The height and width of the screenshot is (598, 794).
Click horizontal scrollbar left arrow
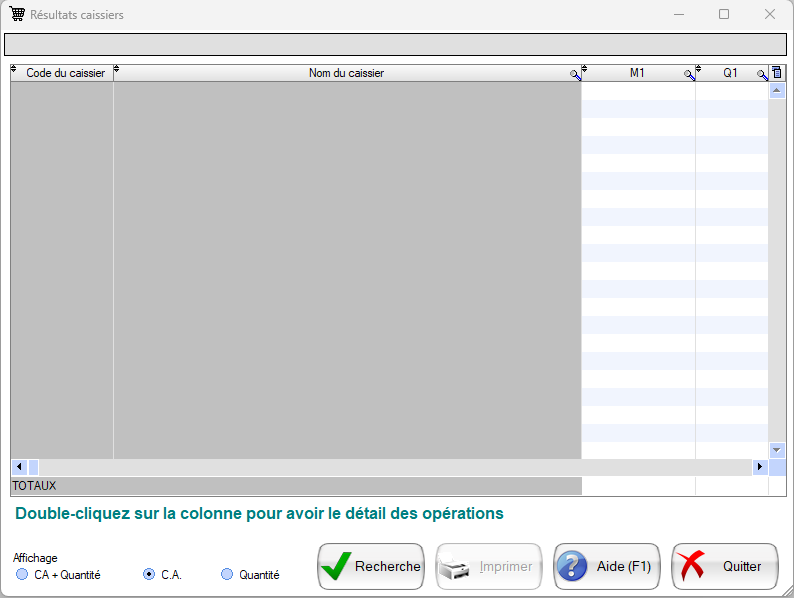tap(19, 467)
